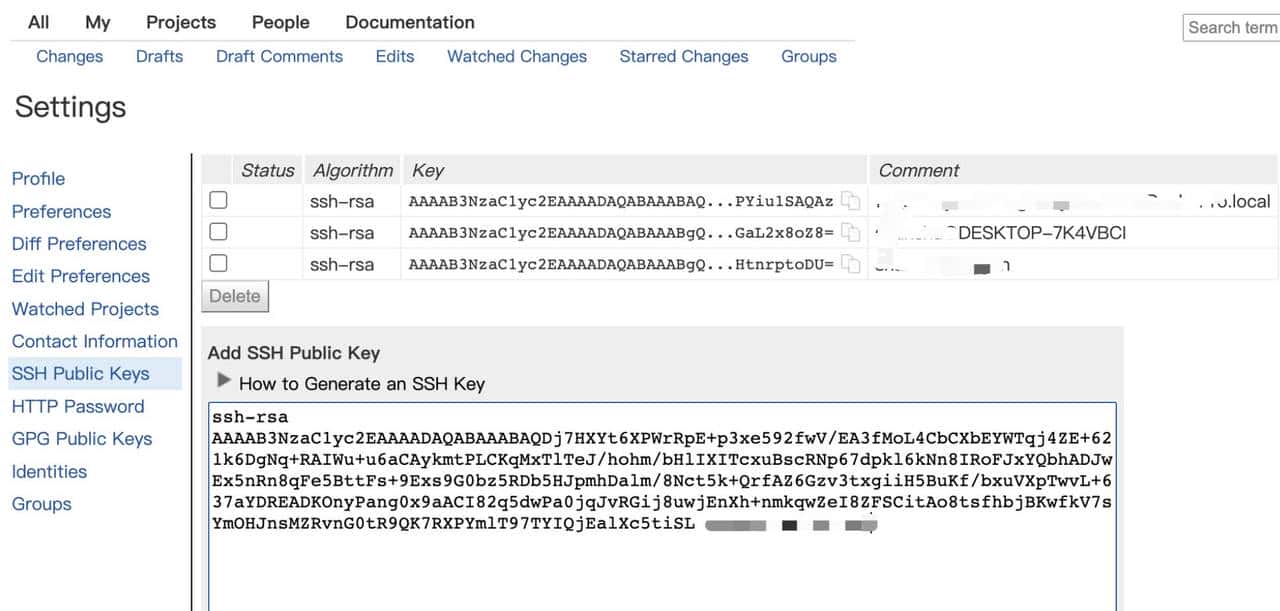
Task: Check the third SSH key row checkbox
Action: 217,264
